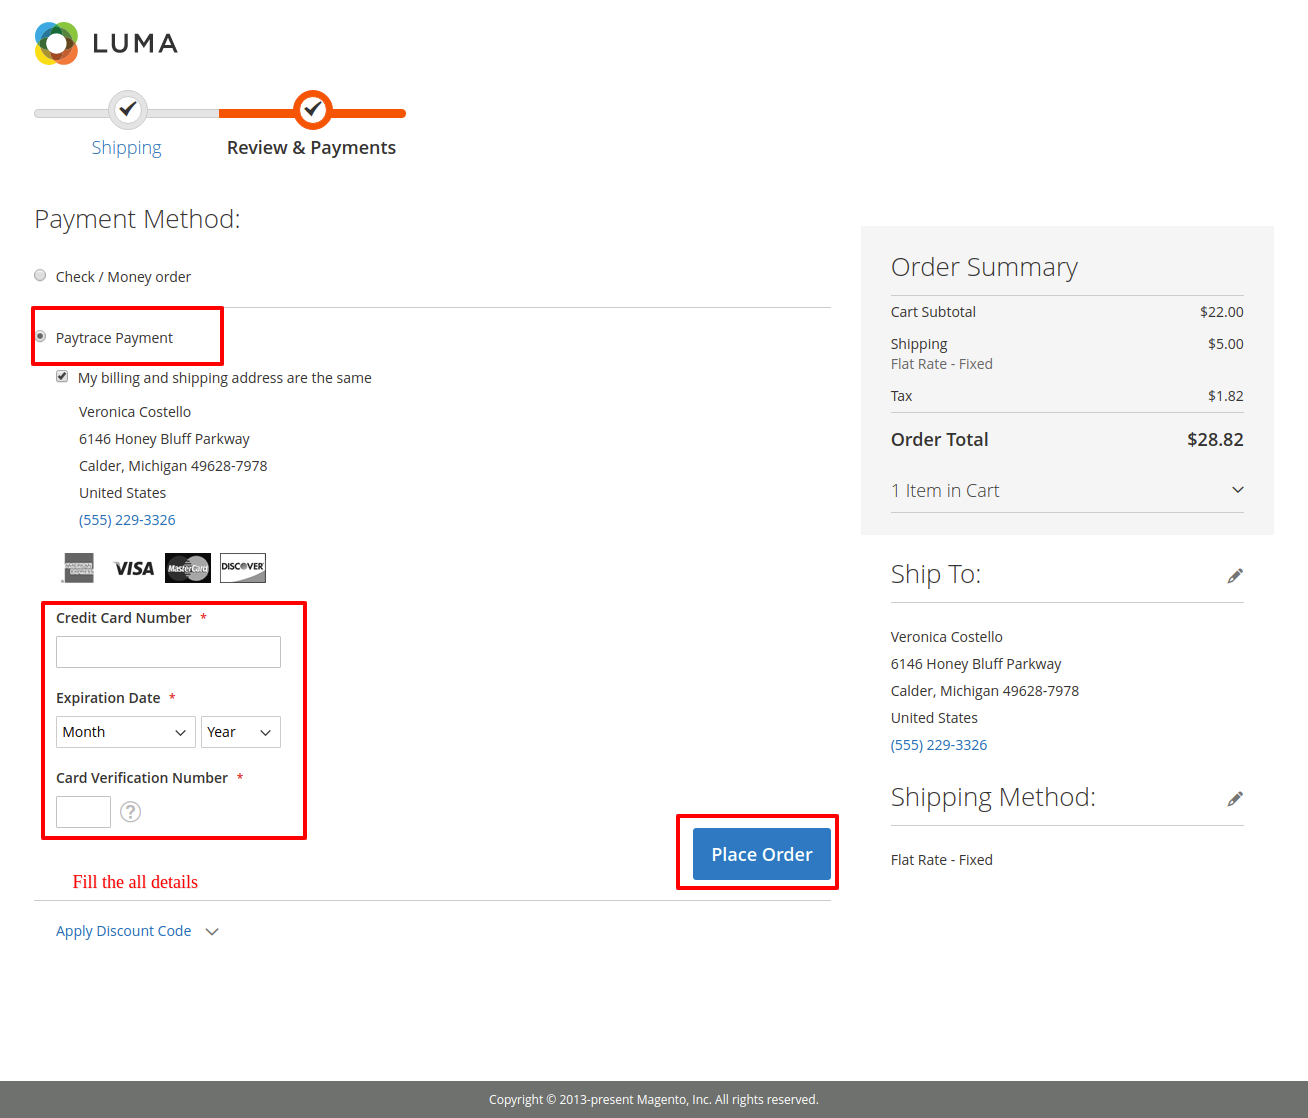The width and height of the screenshot is (1308, 1118).
Task: Click the CVV help question mark icon
Action: 130,812
